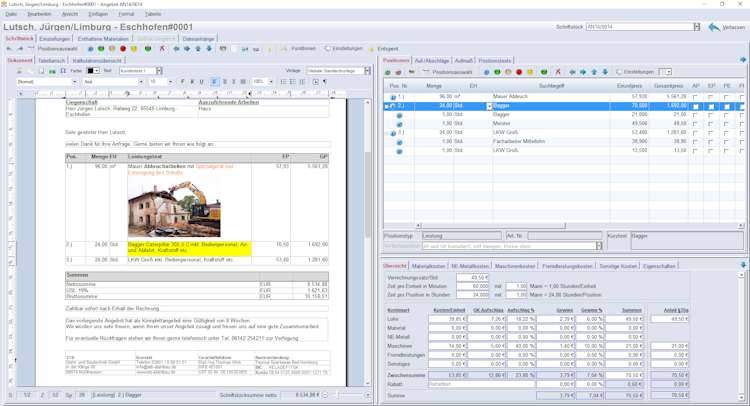Move position down in the Positionen toolbar

(605, 72)
